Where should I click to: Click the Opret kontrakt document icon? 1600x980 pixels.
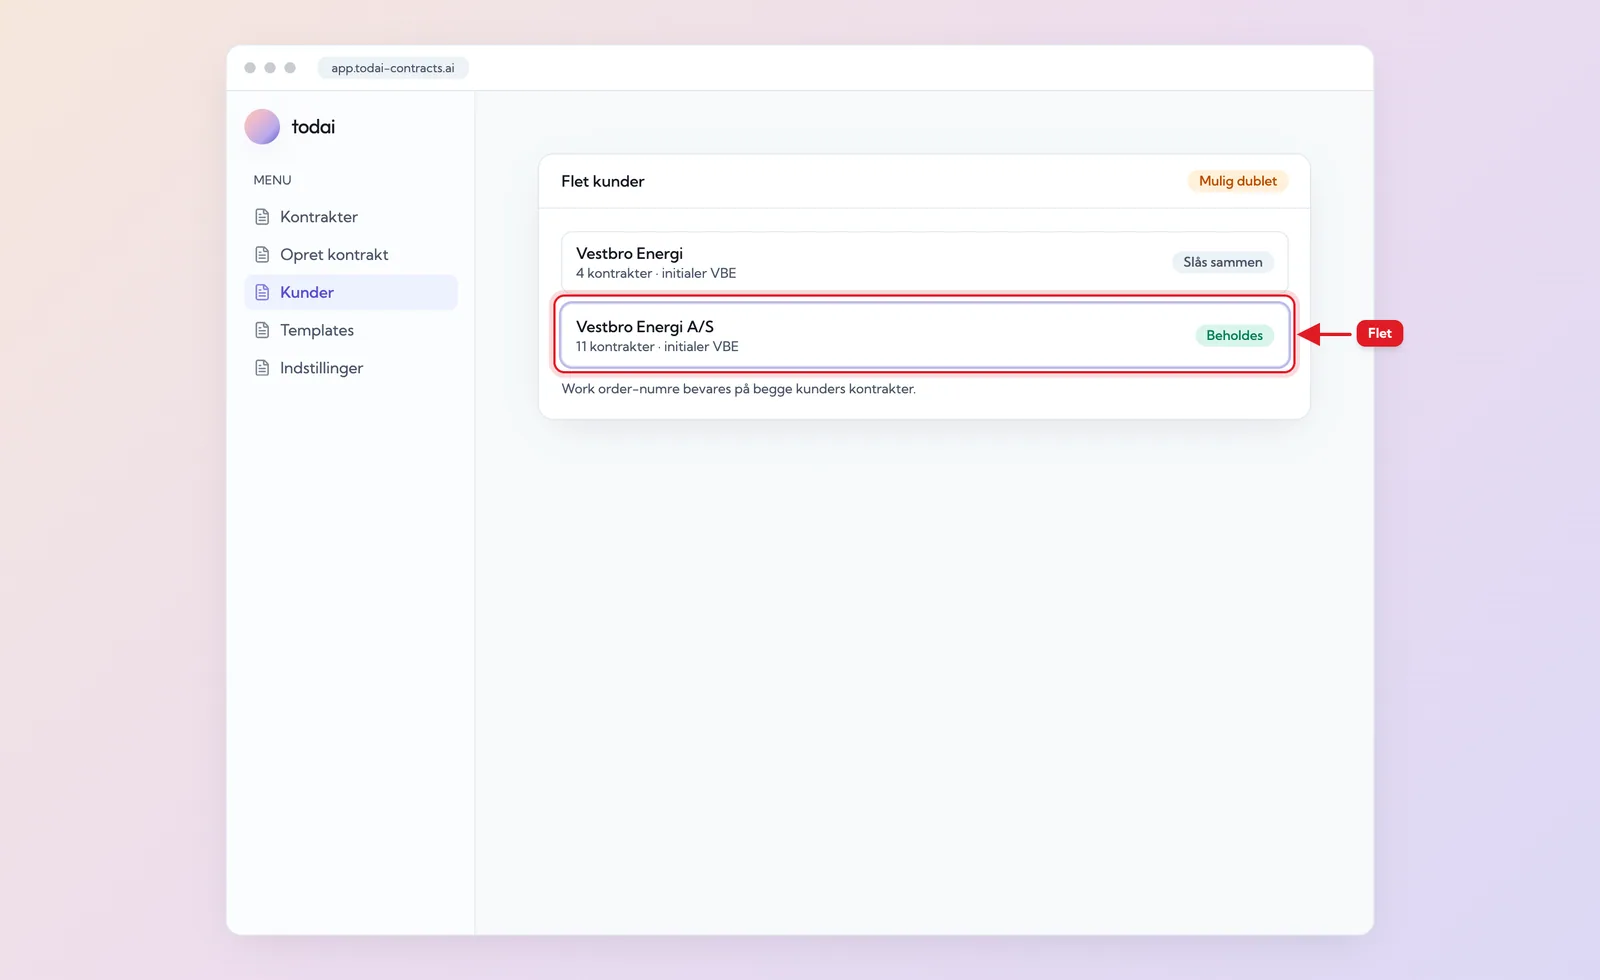(x=262, y=255)
